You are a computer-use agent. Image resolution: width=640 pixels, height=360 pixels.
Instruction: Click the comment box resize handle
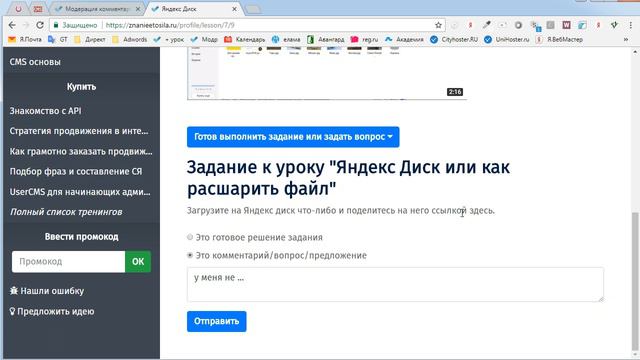(x=600, y=299)
